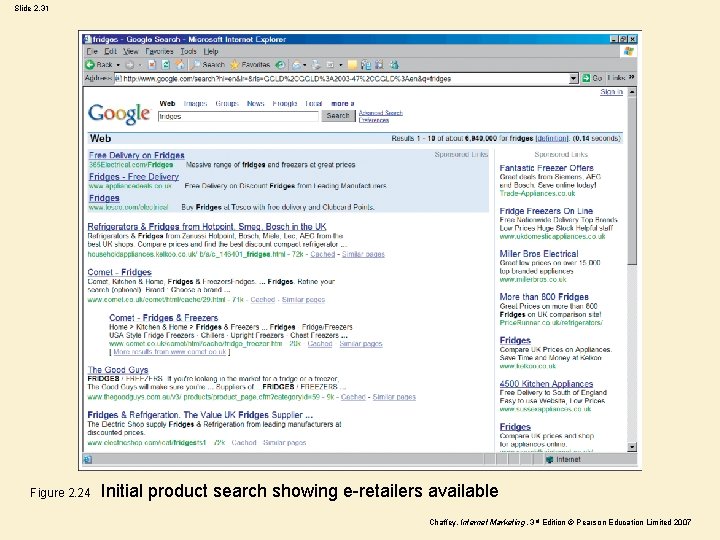This screenshot has height=540, width=720.
Task: Switch to Google News tab
Action: pos(255,104)
